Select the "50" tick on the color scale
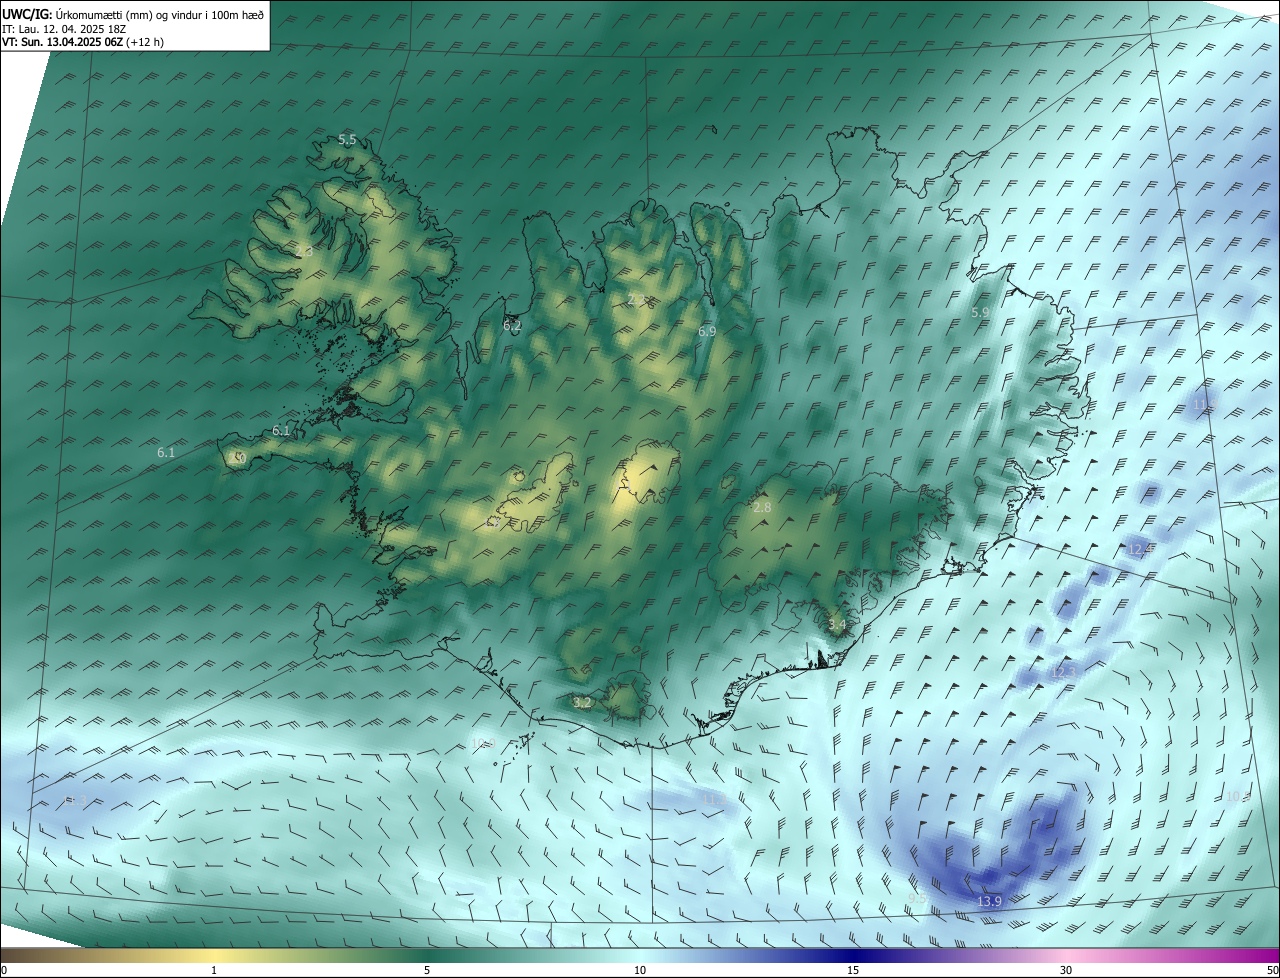 click(x=1272, y=970)
